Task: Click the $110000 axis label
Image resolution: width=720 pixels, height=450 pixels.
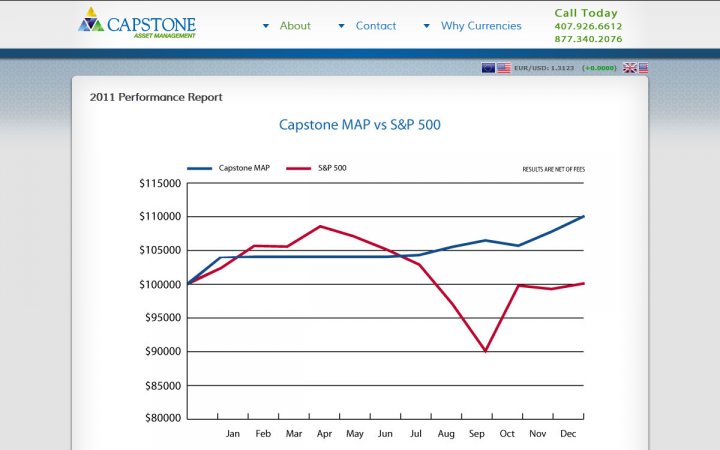Action: [160, 217]
